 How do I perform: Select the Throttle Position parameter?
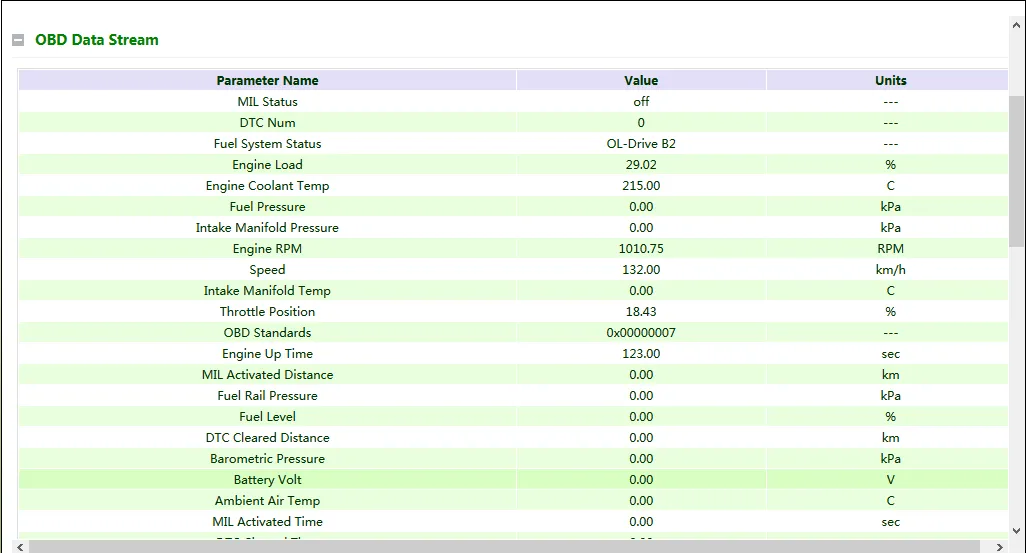coord(268,312)
